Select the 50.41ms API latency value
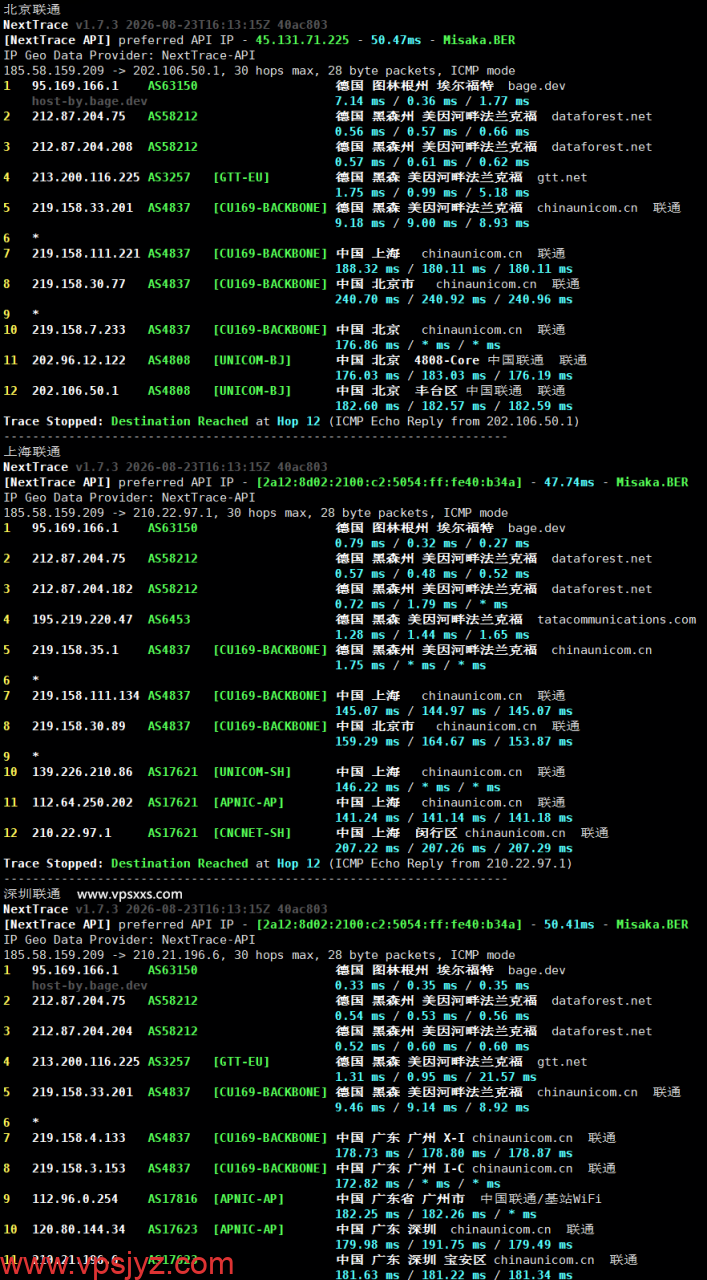Image resolution: width=707 pixels, height=1280 pixels. point(569,925)
